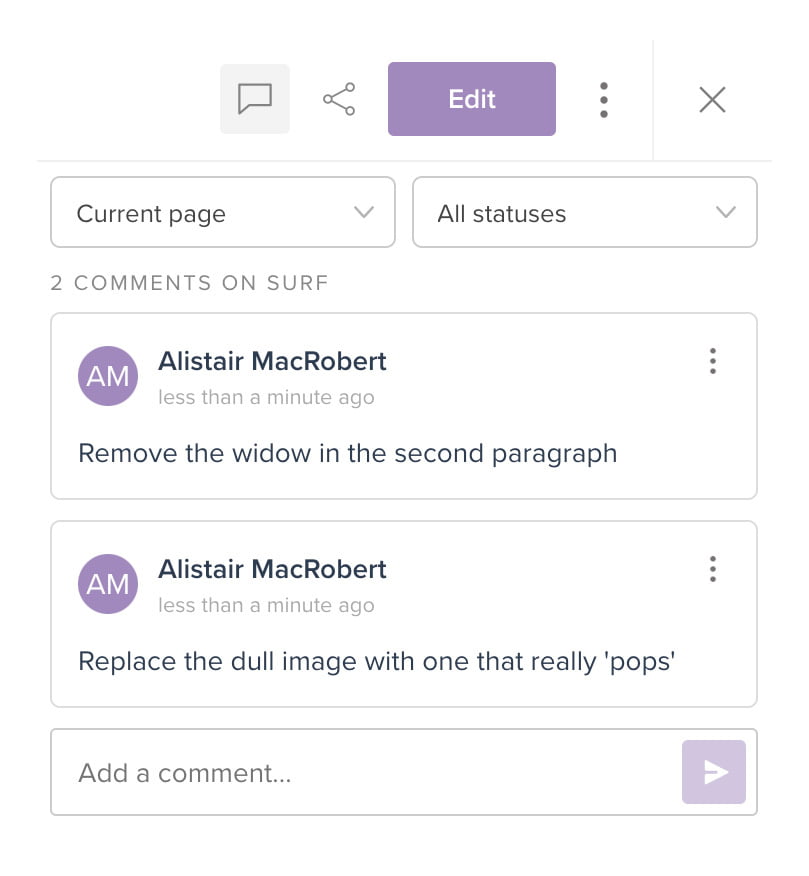Open the All statuses filter dropdown
Screen dimensions: 809x876
[584, 213]
